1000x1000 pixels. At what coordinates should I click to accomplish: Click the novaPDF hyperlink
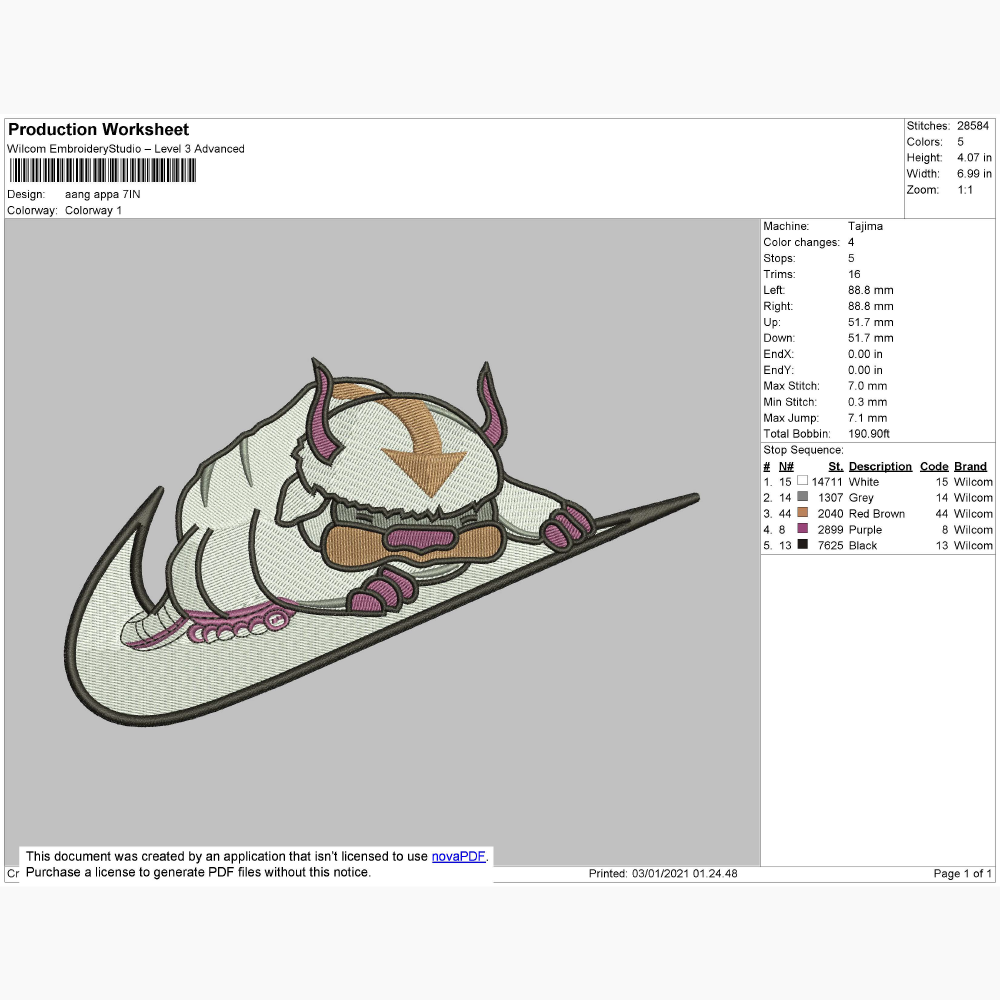coord(458,856)
